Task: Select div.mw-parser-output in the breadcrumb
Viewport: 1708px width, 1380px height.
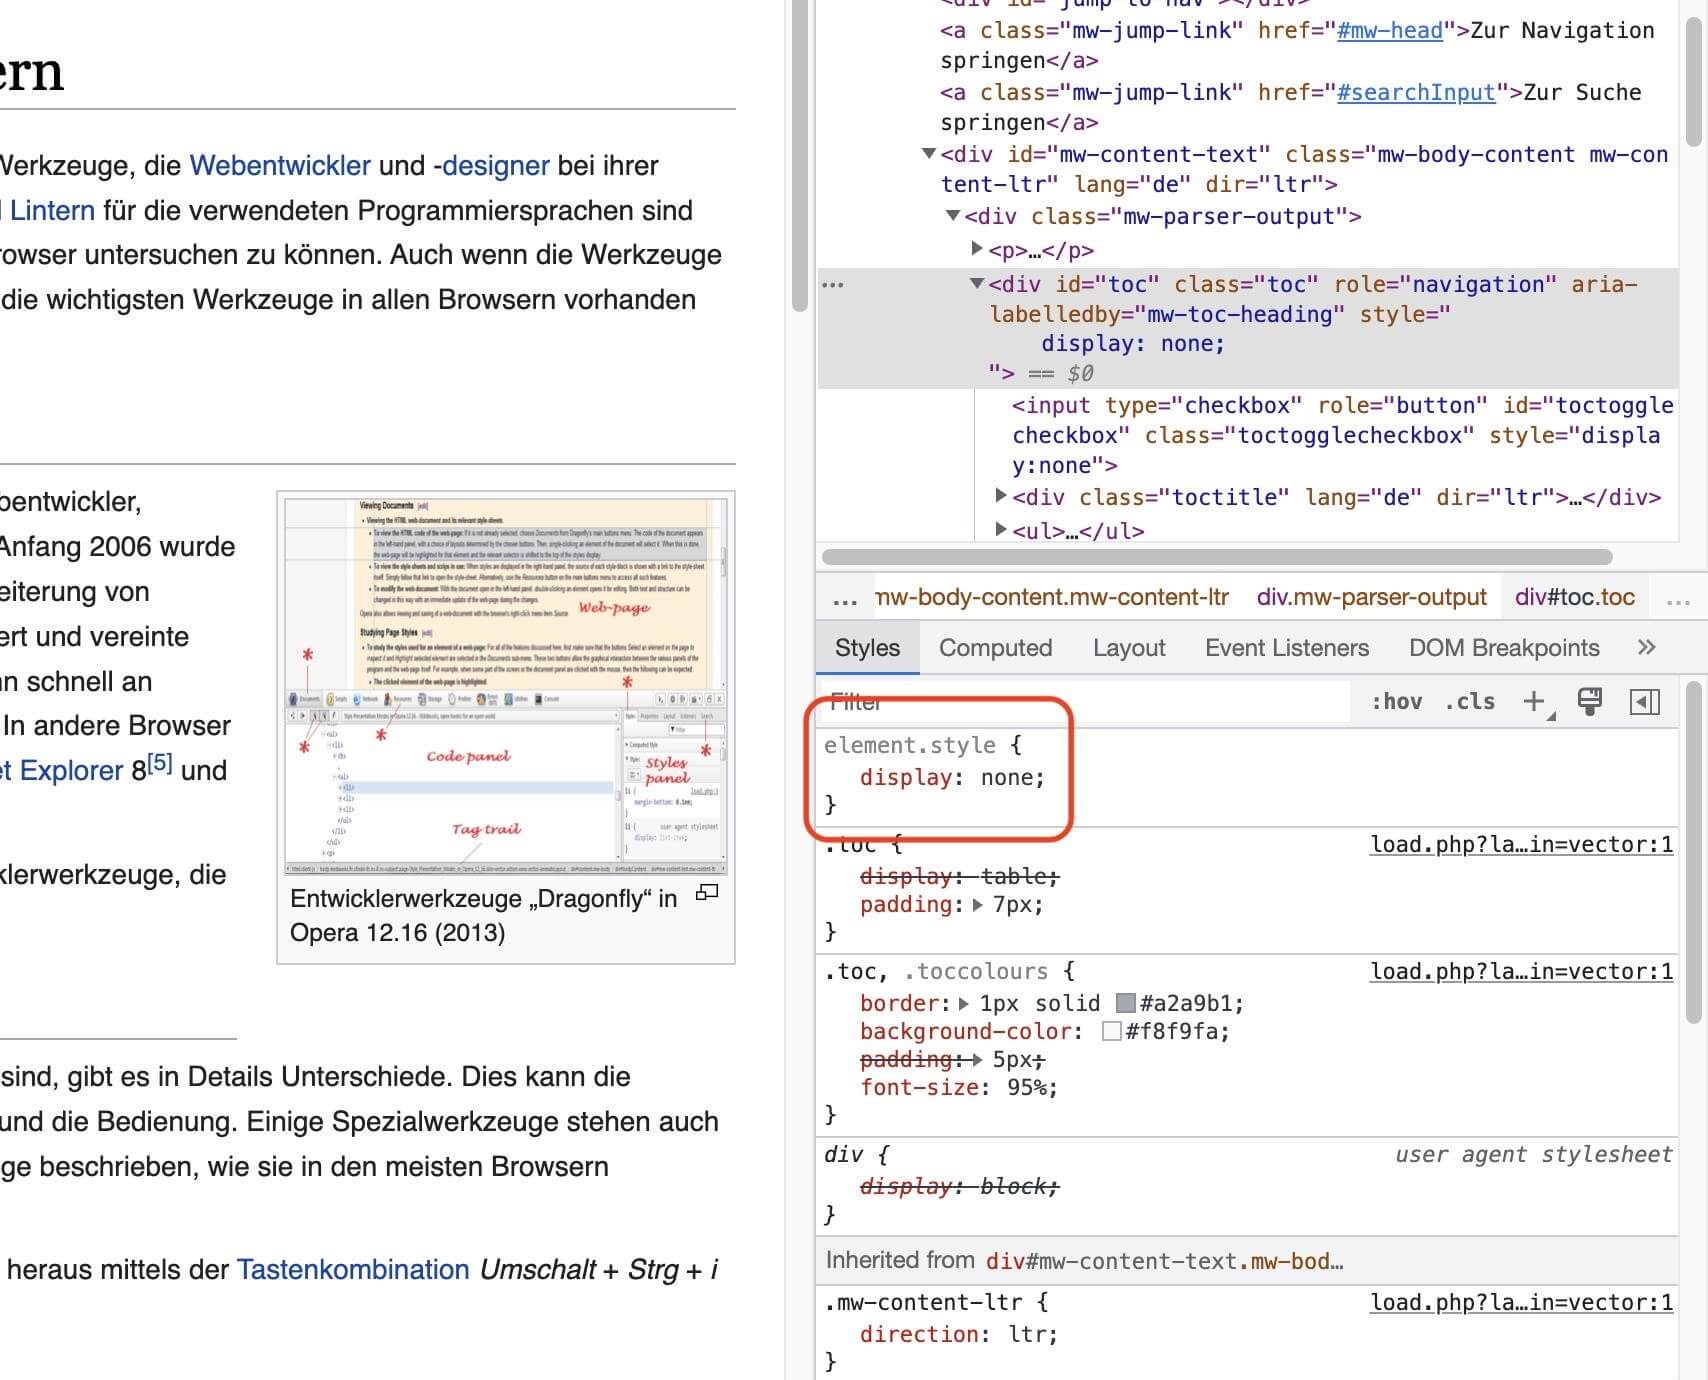Action: pos(1371,597)
